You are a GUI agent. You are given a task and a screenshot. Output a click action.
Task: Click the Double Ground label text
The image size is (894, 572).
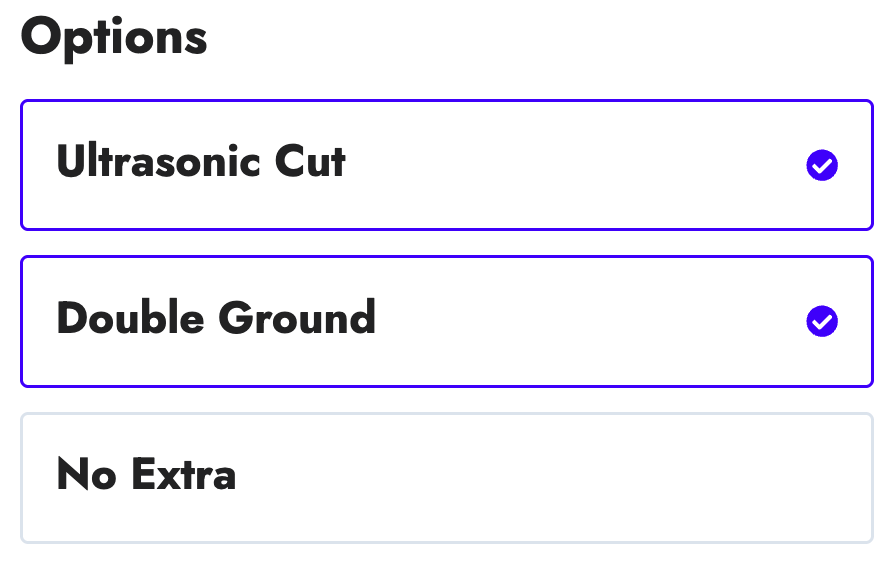(x=216, y=317)
